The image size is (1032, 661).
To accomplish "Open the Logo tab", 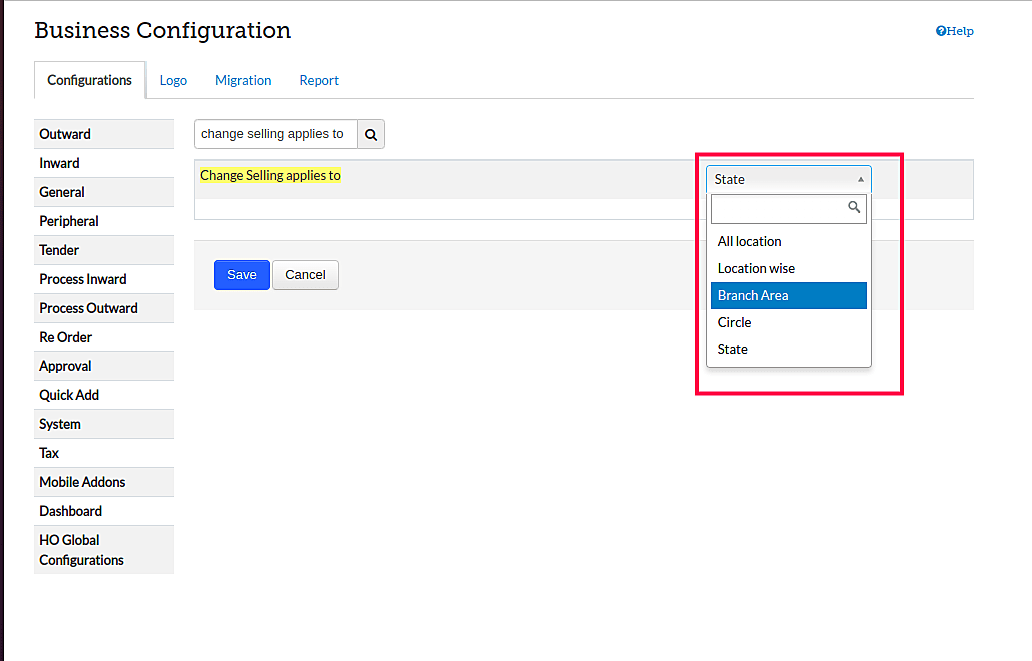I will (173, 80).
